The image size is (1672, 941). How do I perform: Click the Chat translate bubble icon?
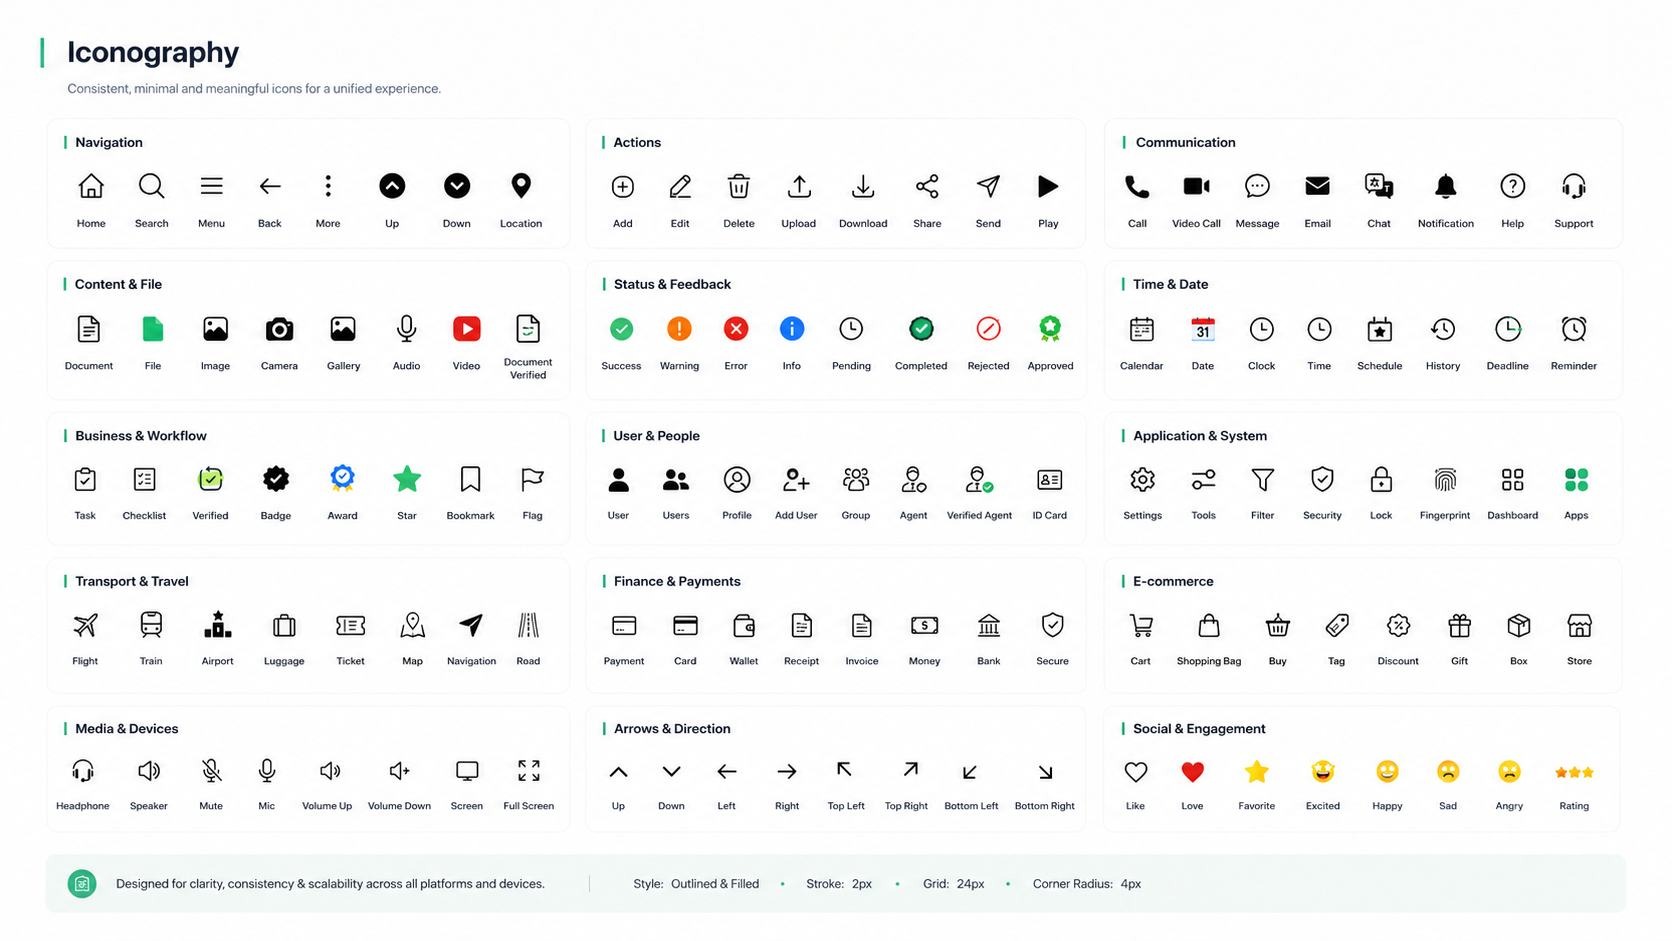click(x=1379, y=186)
